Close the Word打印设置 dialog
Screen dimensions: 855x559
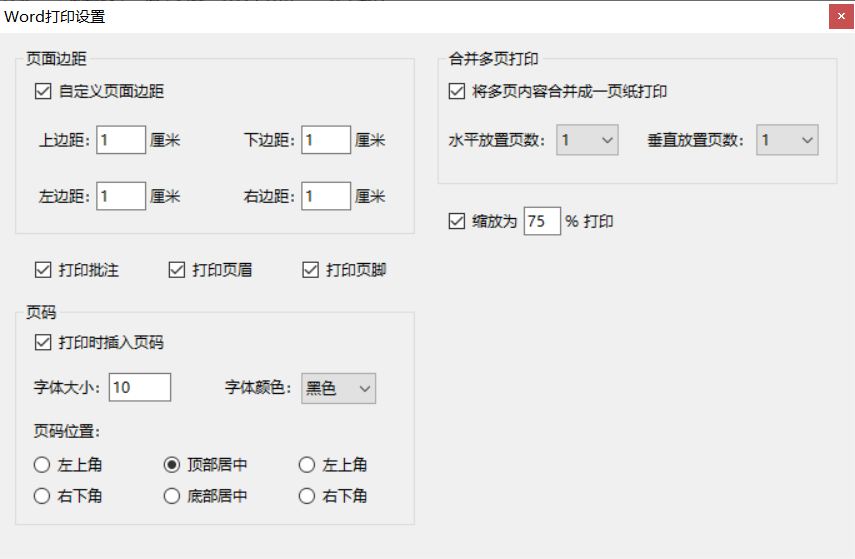click(x=841, y=16)
